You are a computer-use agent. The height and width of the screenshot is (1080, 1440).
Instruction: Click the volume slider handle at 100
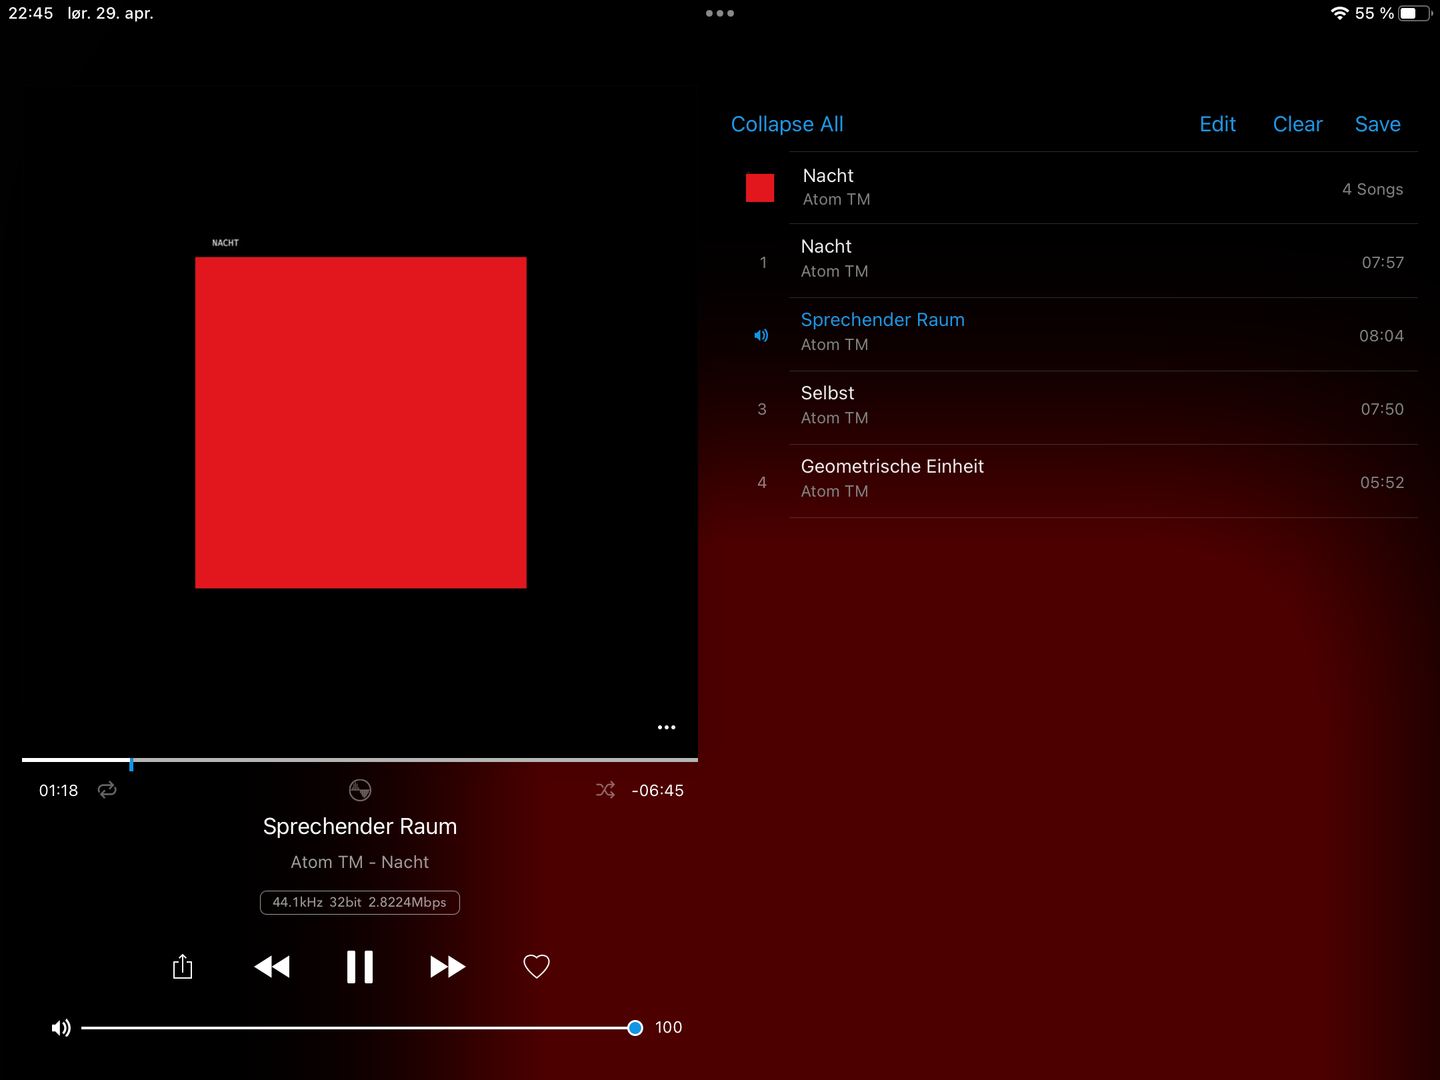[635, 1028]
